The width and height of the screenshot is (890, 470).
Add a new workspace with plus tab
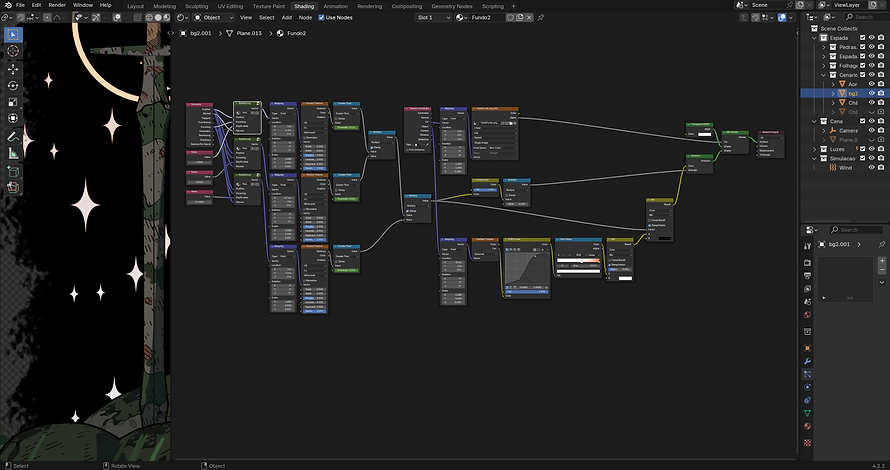click(x=514, y=6)
